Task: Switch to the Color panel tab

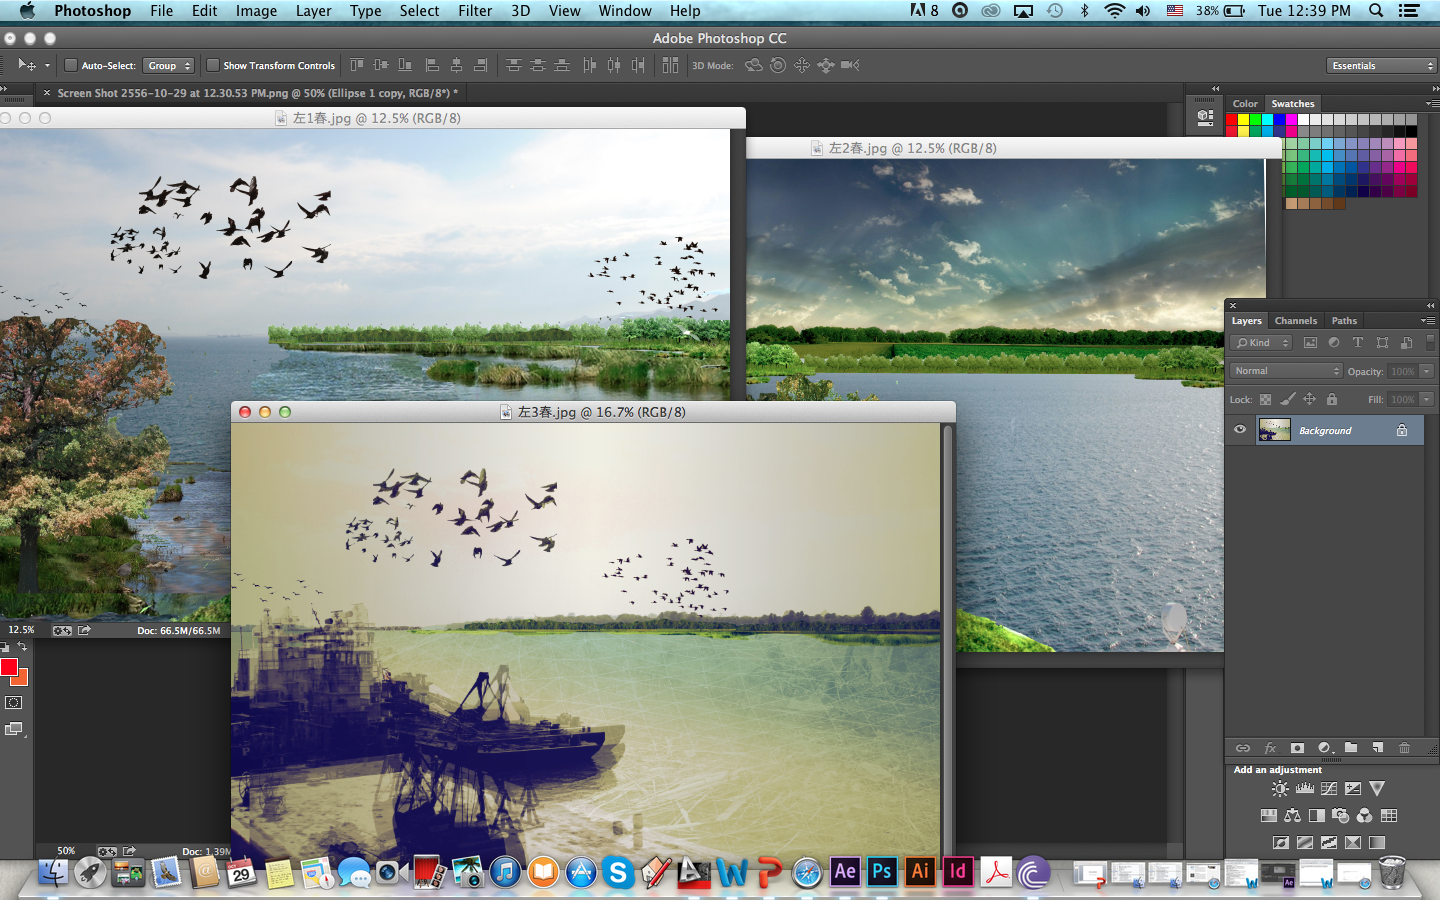Action: point(1245,104)
